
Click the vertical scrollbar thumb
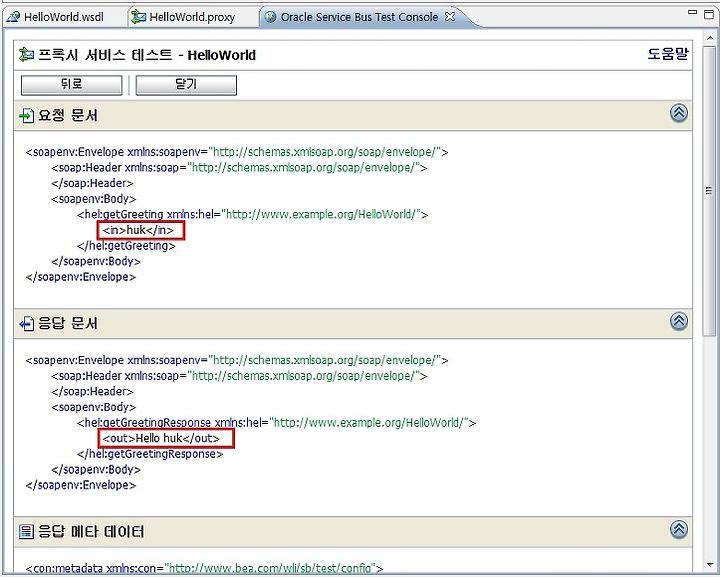[709, 190]
